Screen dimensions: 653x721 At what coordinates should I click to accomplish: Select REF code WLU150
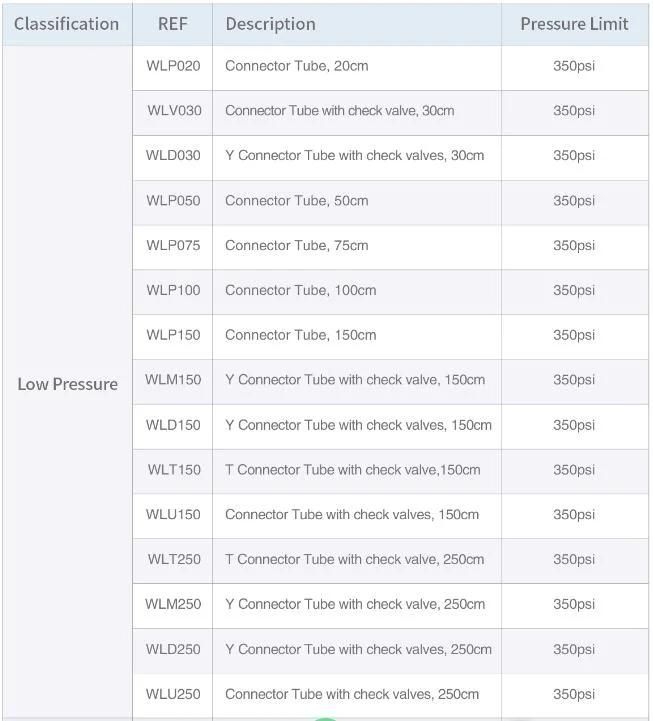click(173, 514)
